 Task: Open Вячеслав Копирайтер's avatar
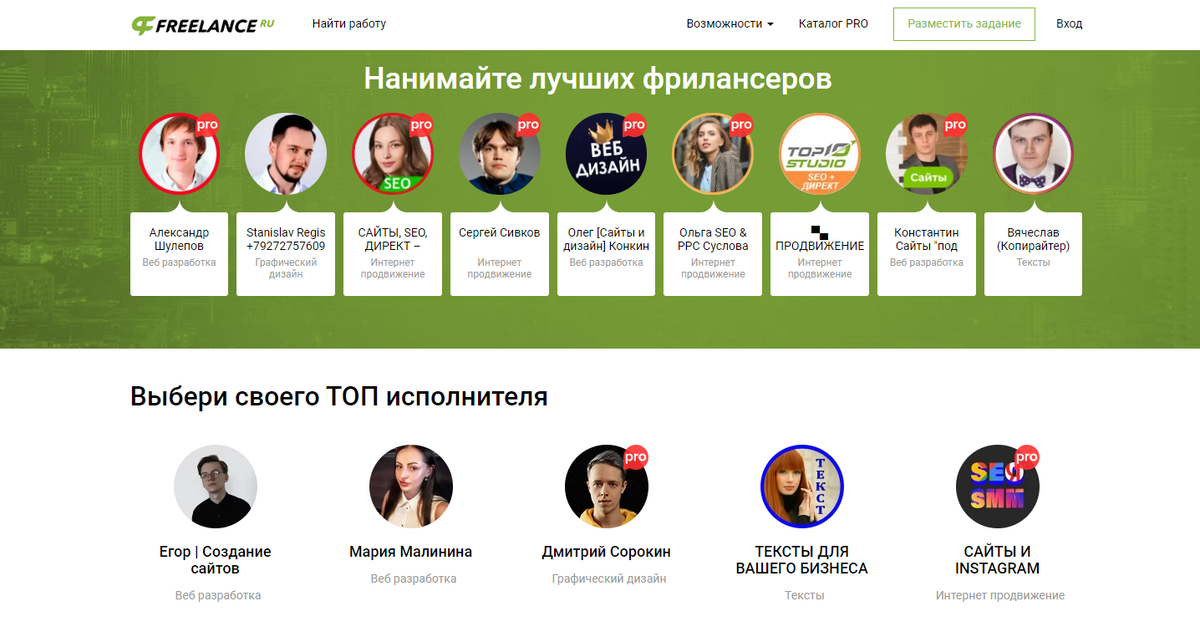[x=1033, y=153]
